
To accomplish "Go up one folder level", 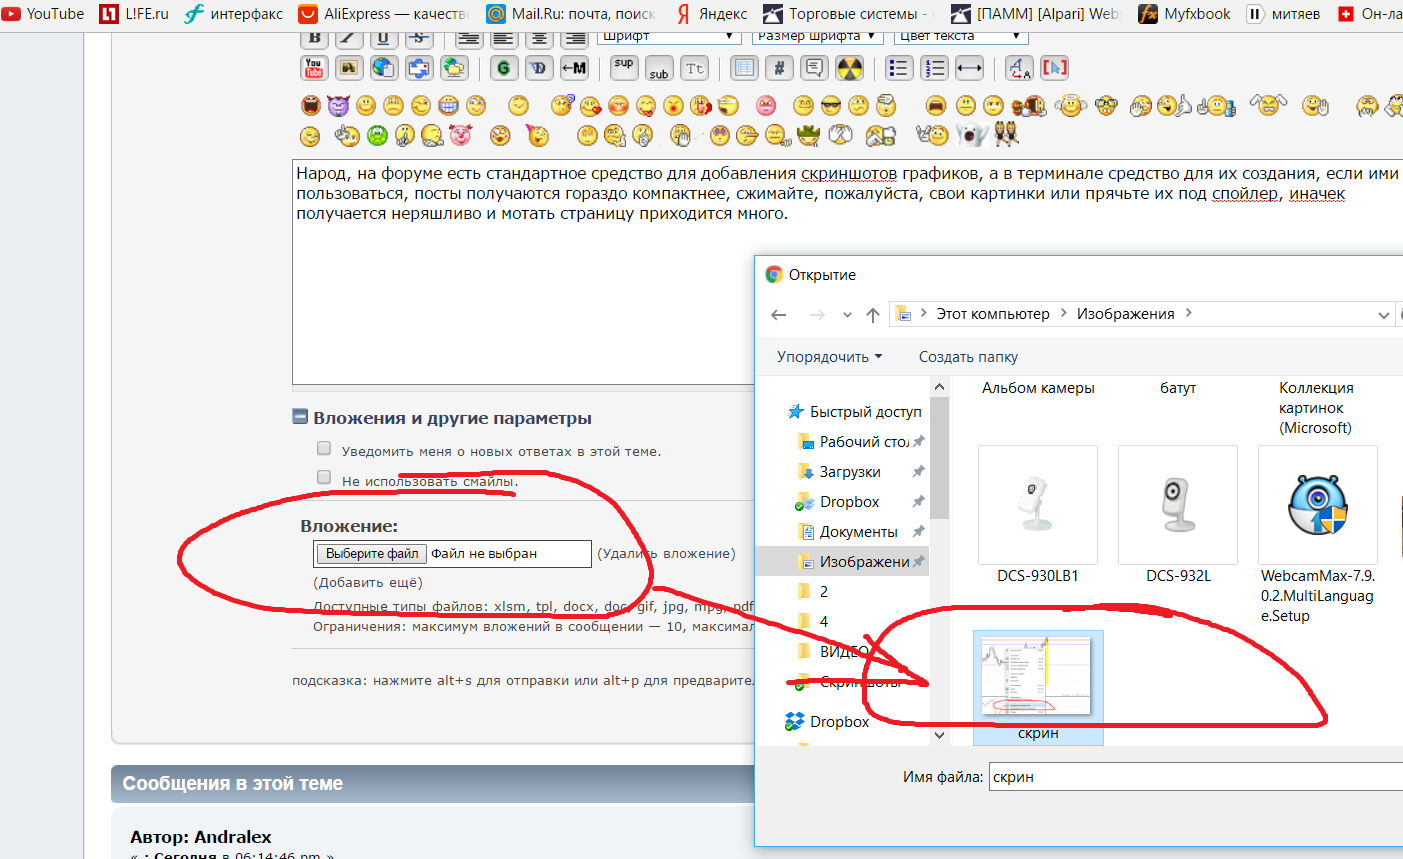I will [872, 314].
